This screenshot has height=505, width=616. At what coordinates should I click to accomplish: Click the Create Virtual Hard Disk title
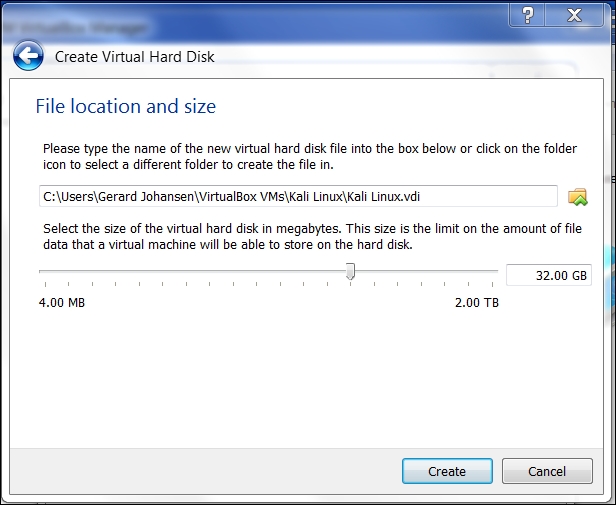[134, 57]
